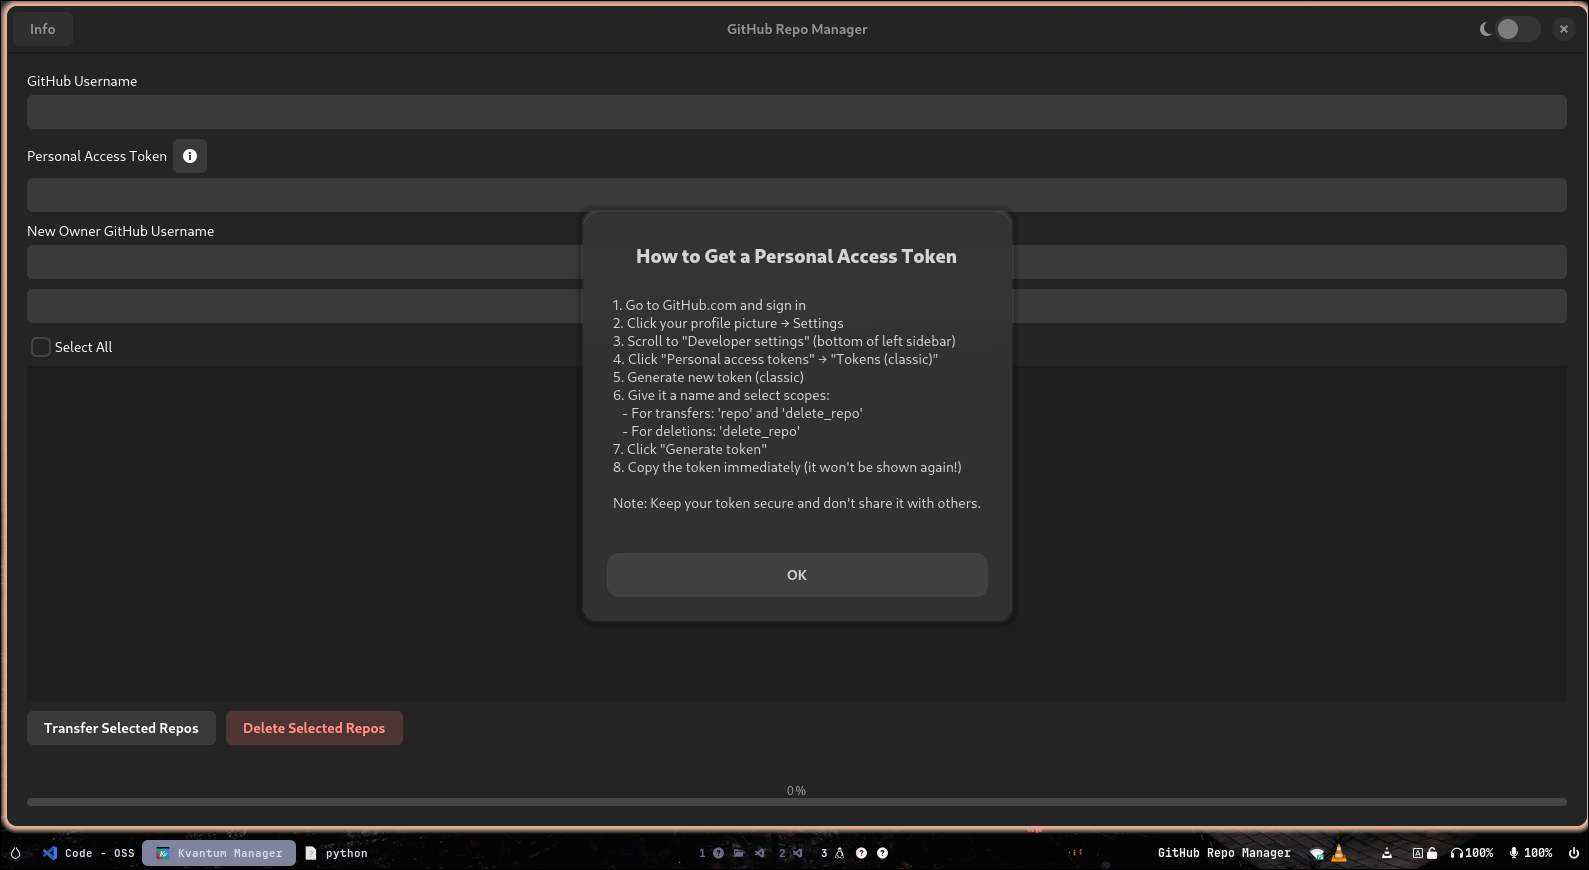
Task: Click the folder icon in workspace 1
Action: pos(739,853)
